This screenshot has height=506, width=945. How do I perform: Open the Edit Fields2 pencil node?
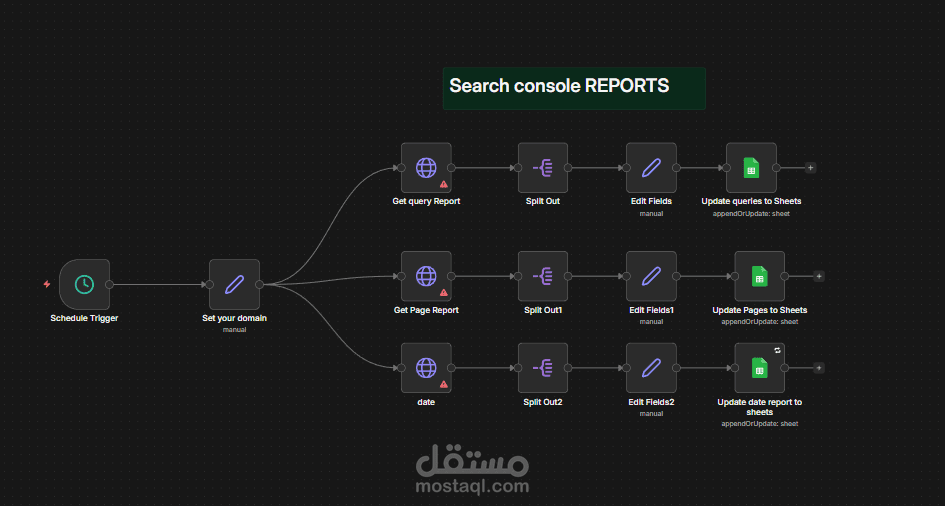pyautogui.click(x=651, y=368)
